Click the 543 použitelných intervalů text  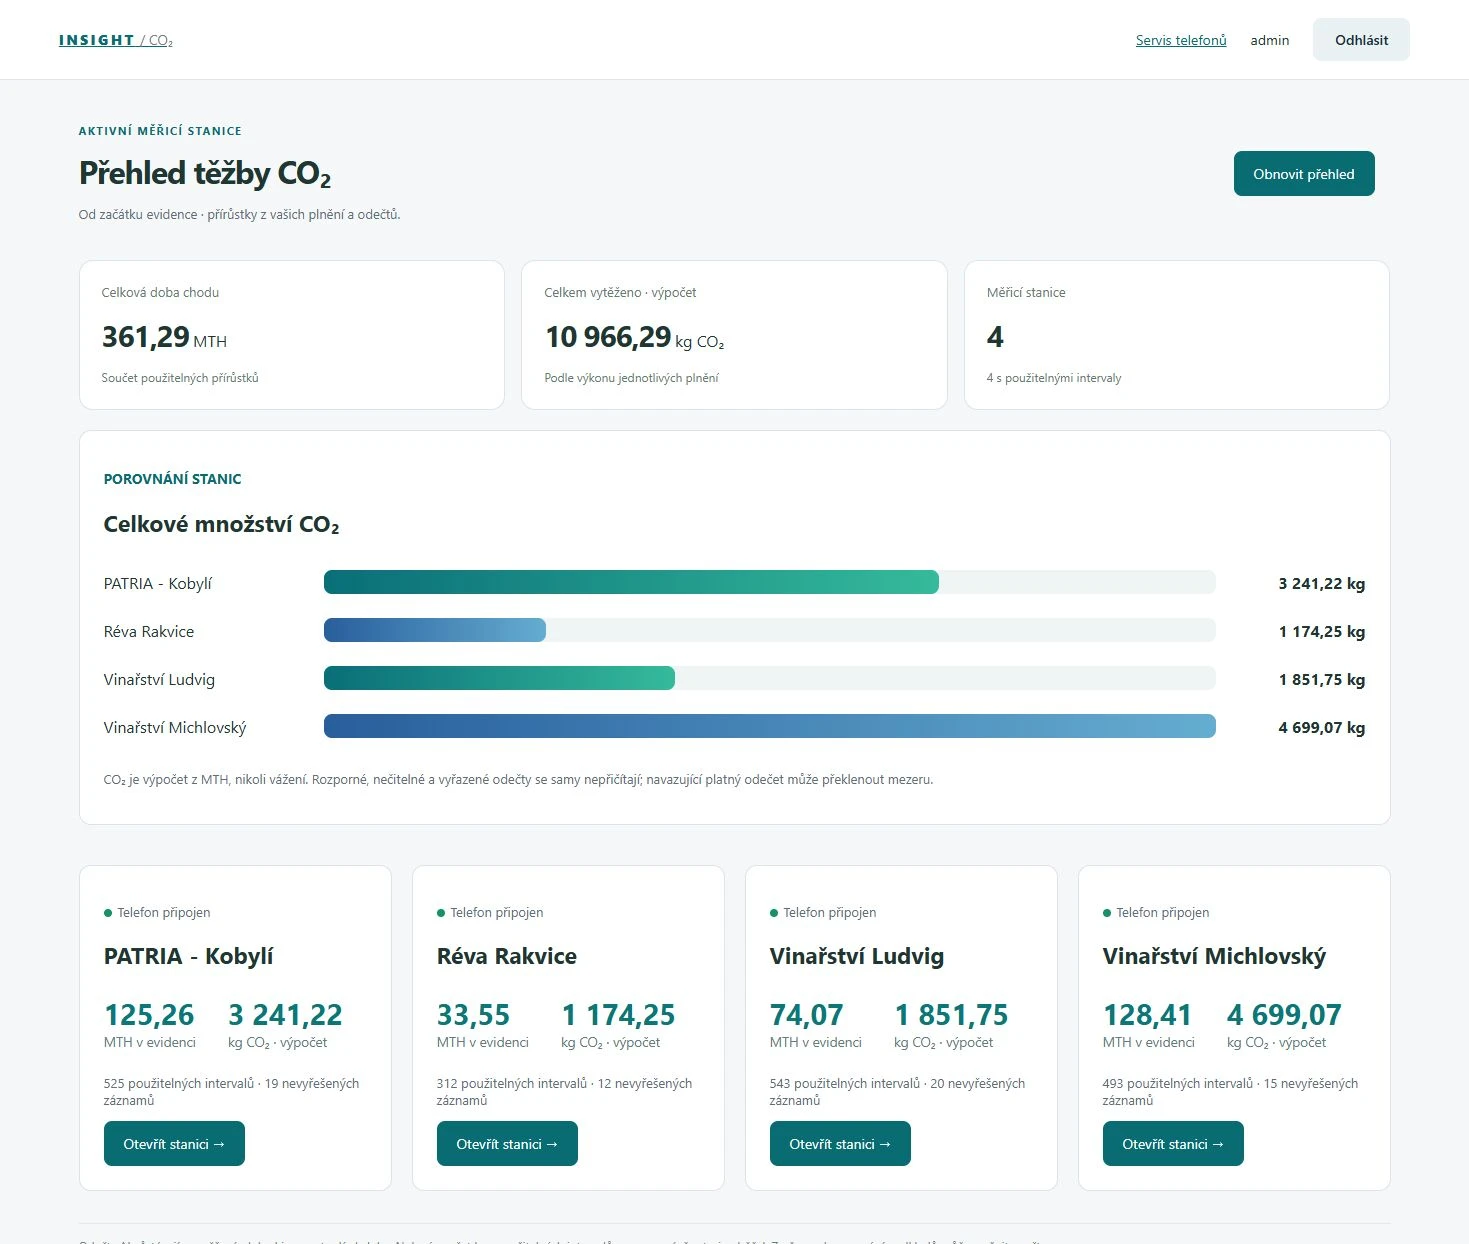pos(845,1083)
